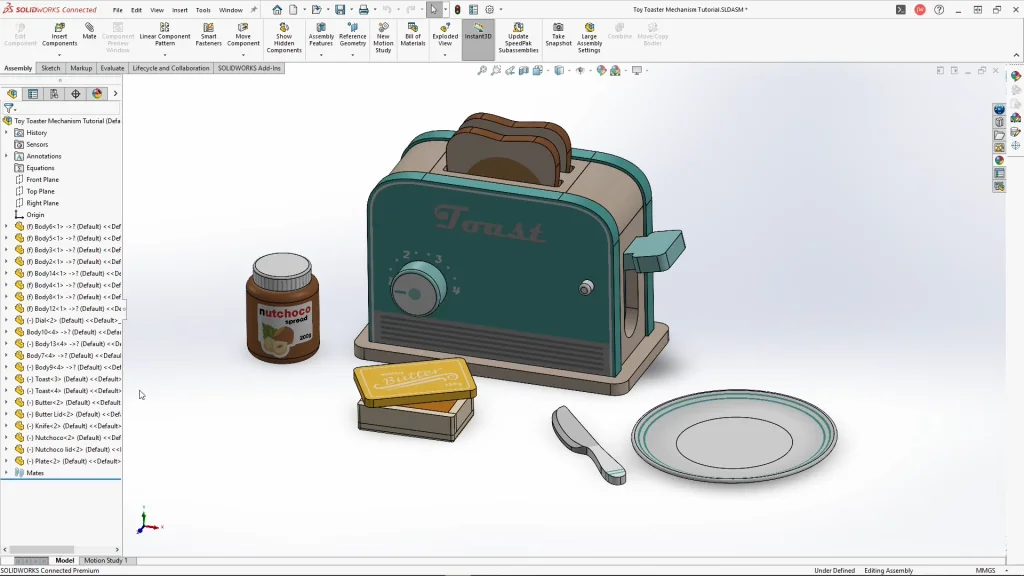Open Insert Components tool
This screenshot has height=576, width=1024.
pyautogui.click(x=59, y=34)
